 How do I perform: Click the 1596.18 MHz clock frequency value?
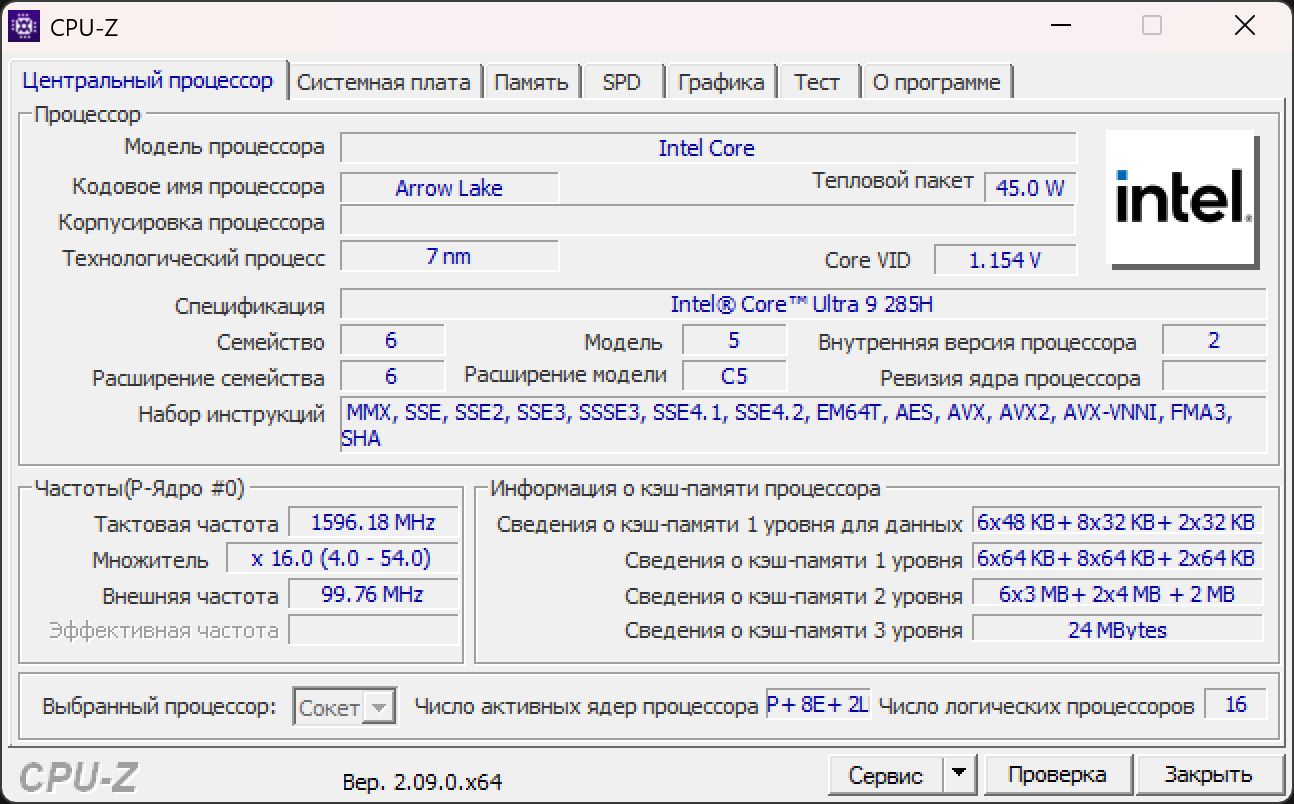tap(373, 522)
